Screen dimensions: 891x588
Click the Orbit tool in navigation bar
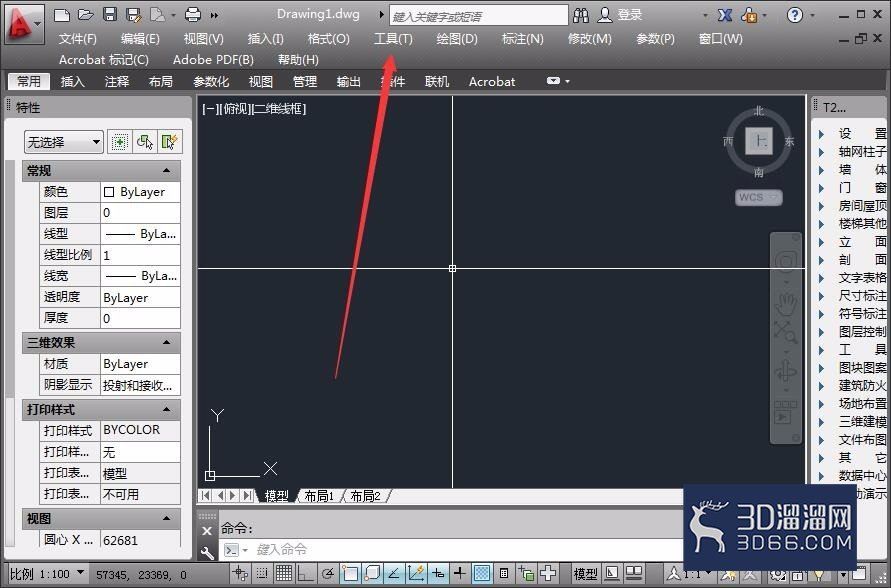(786, 371)
